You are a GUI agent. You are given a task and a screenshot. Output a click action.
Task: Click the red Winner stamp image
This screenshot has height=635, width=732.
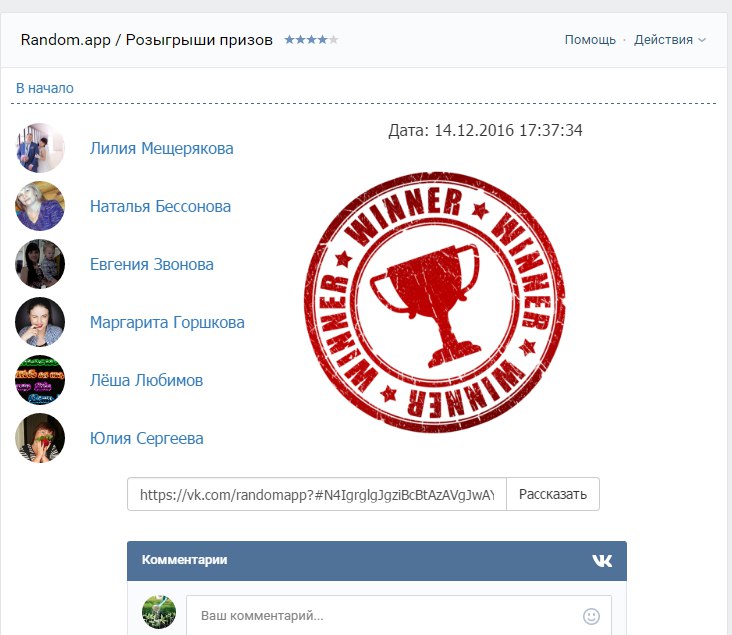click(434, 301)
